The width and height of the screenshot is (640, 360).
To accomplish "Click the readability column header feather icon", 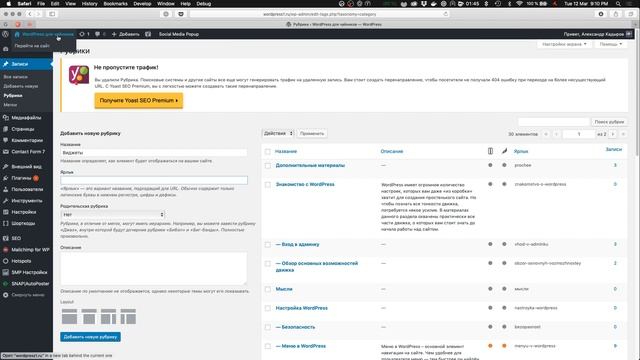I will [x=504, y=151].
